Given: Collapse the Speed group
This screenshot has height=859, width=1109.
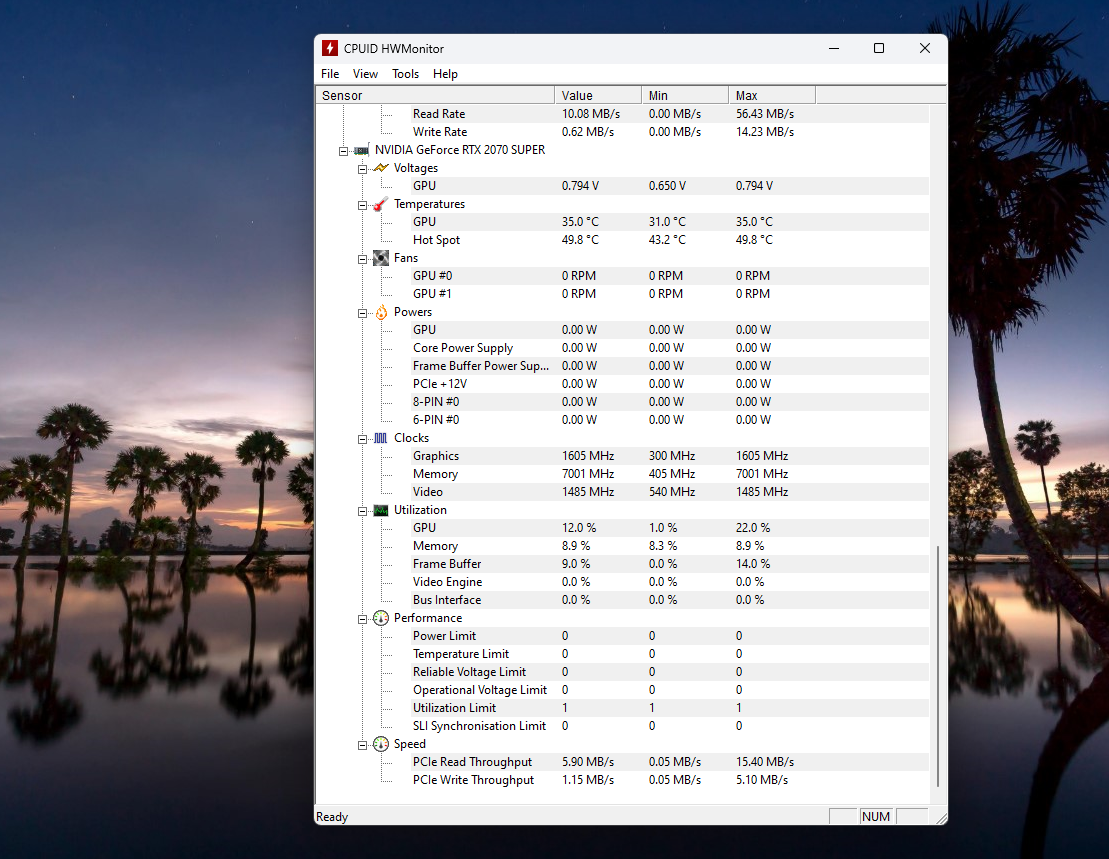Looking at the screenshot, I should point(362,744).
